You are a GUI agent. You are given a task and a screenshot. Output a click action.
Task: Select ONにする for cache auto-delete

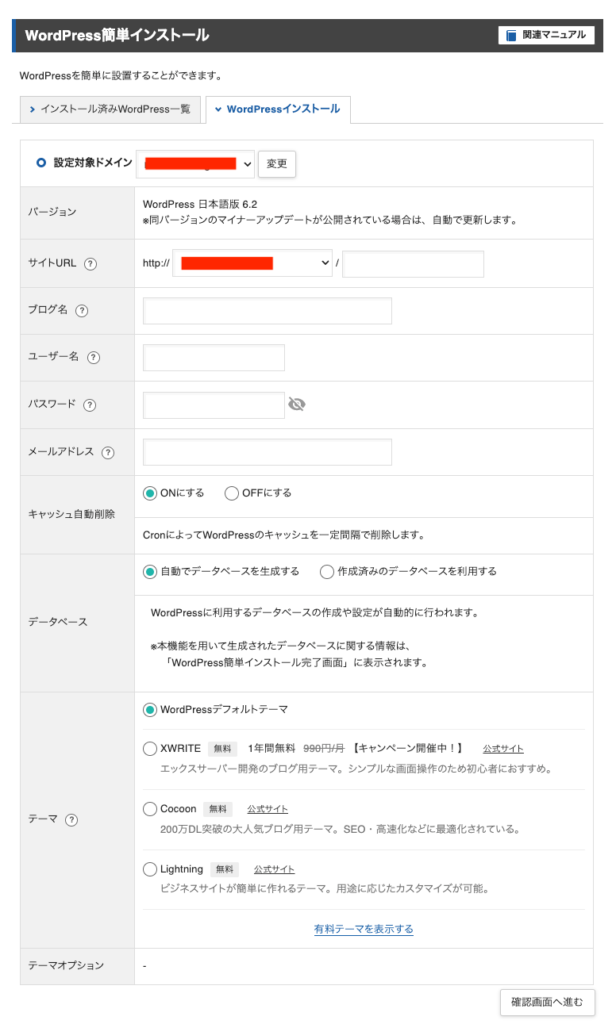coord(150,493)
